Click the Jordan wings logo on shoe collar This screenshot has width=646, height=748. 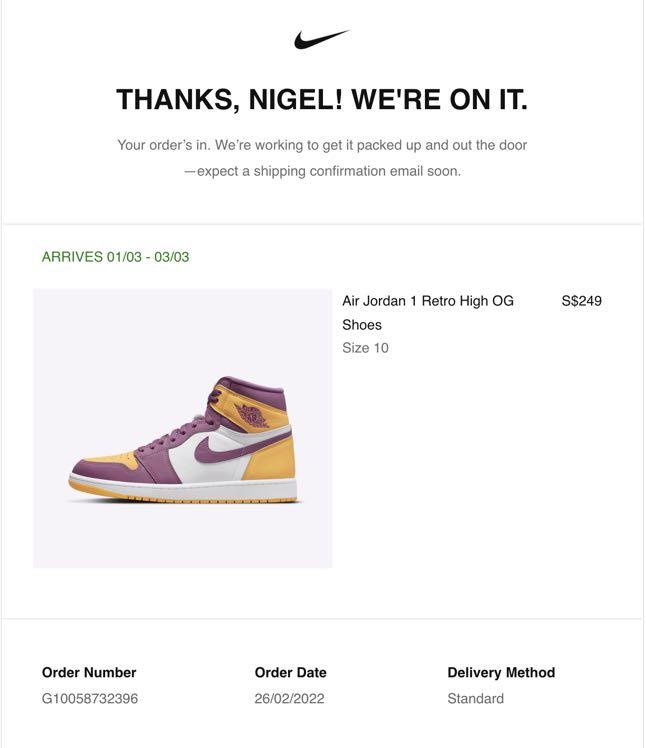(x=253, y=415)
